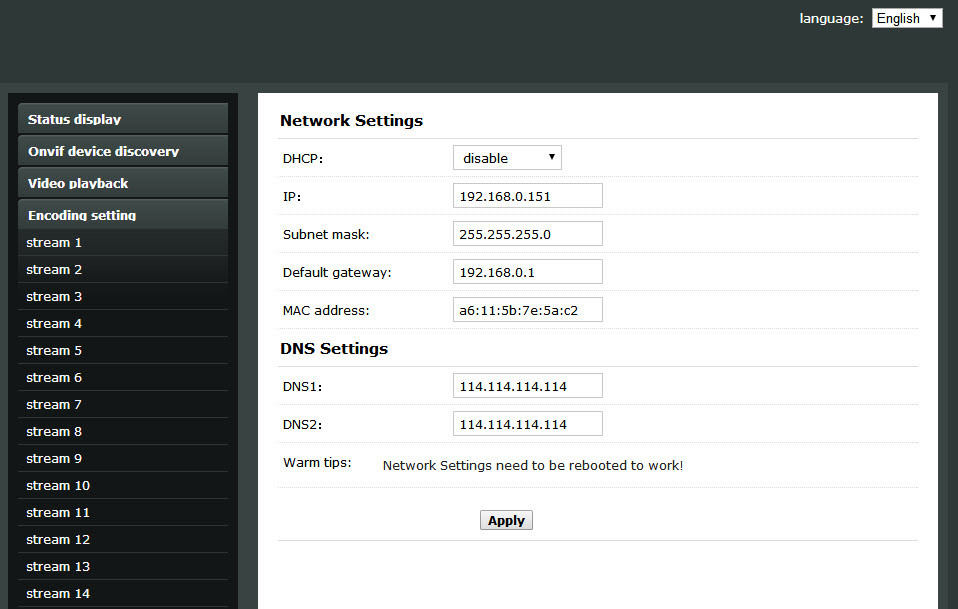Select stream 6 in sidebar
The width and height of the screenshot is (958, 609).
coord(123,377)
